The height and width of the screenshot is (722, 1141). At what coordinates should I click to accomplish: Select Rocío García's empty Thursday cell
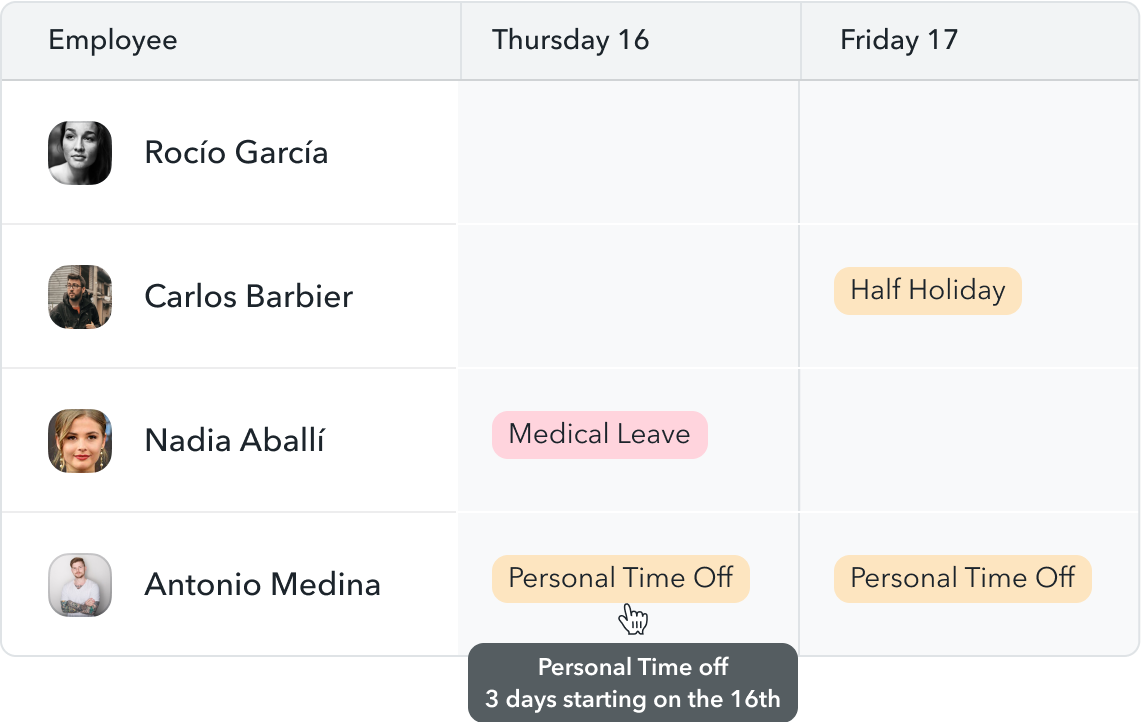click(x=628, y=153)
